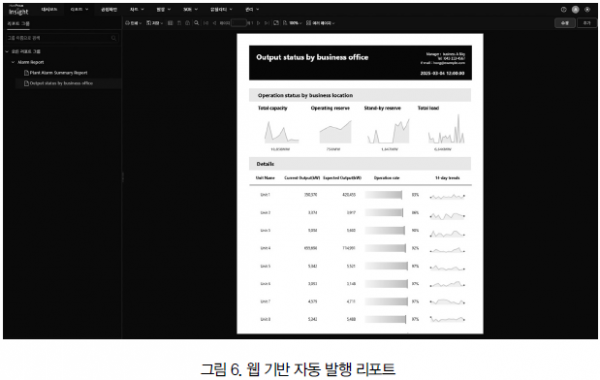Open the save (저장) dropdown in viewer toolbar
Screen dimensions: 600x380
[155, 23]
